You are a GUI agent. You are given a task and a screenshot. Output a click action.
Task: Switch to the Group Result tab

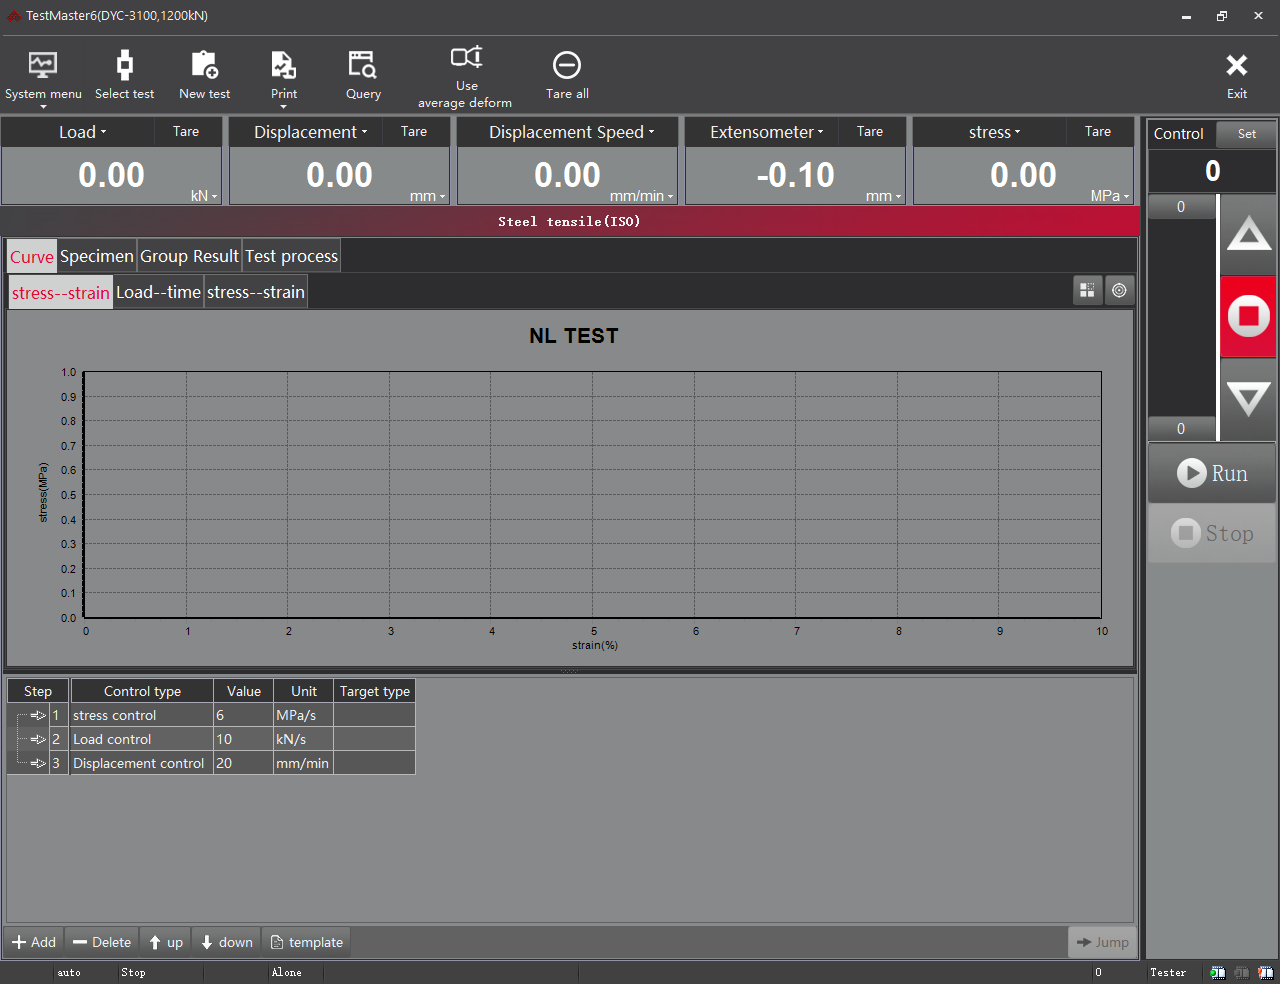[x=189, y=256]
